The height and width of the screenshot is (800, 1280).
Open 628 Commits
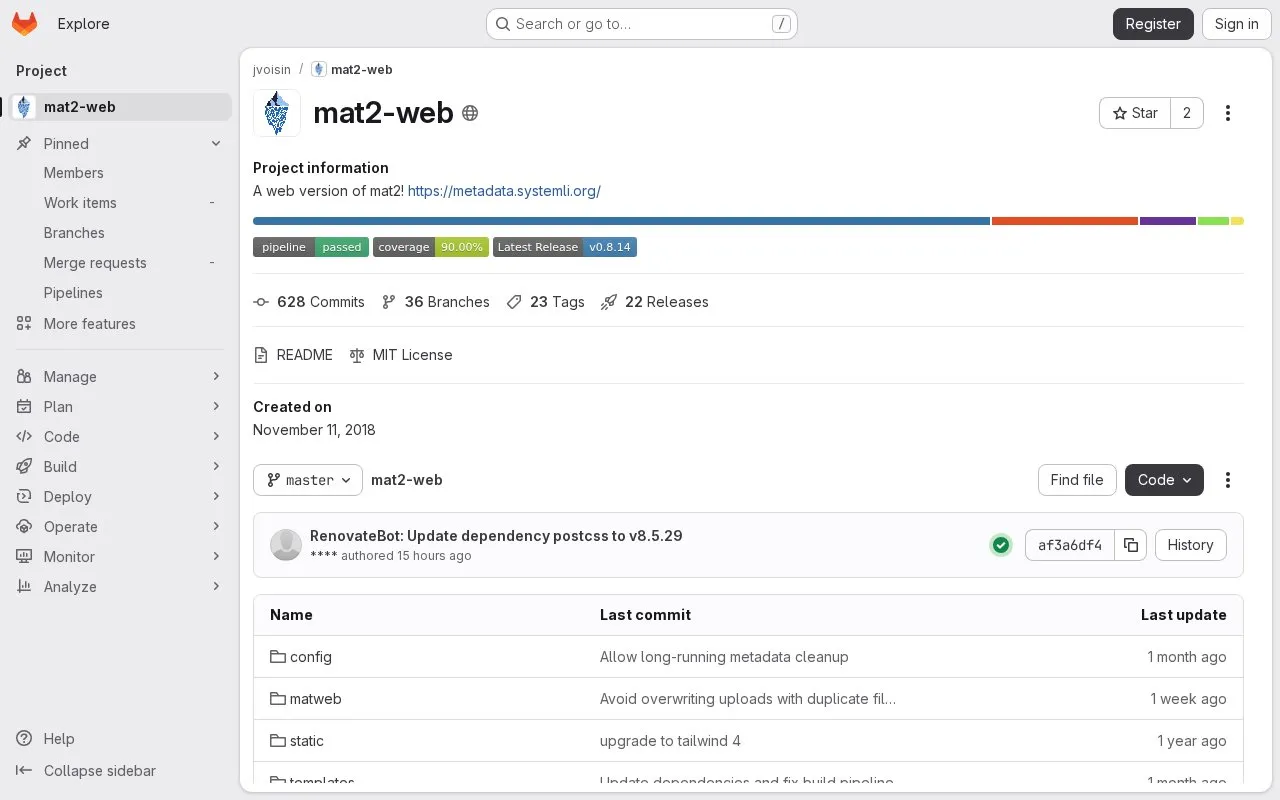tap(309, 302)
